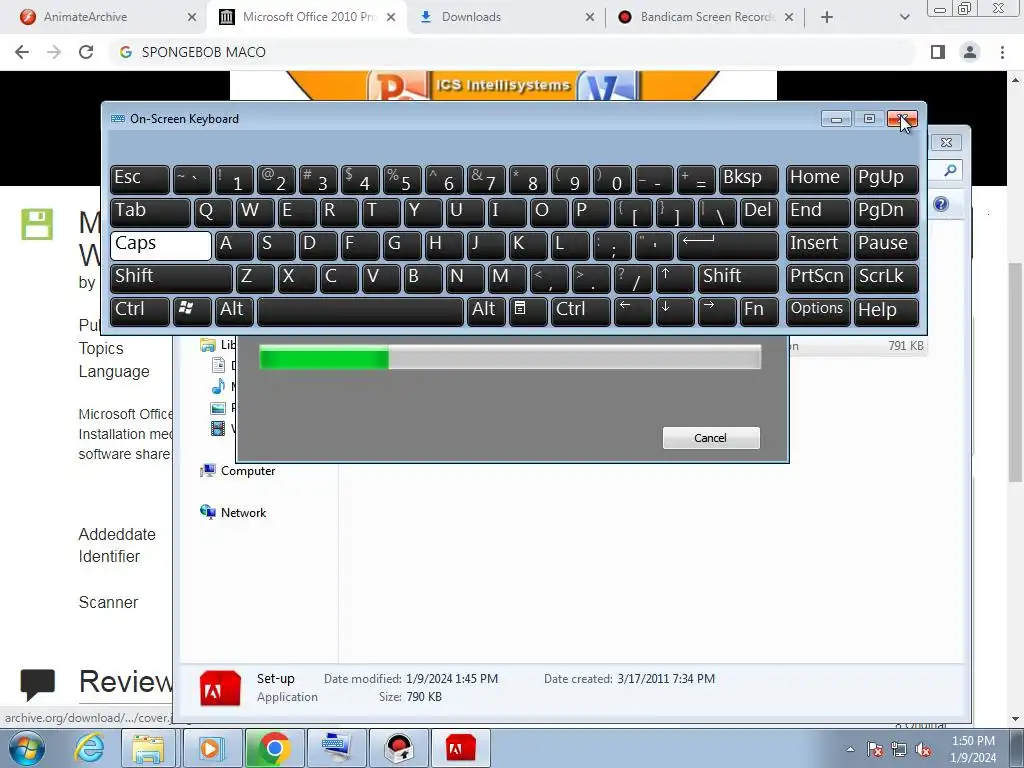Cancel the installation progress dialog
Image resolution: width=1024 pixels, height=768 pixels.
(711, 438)
